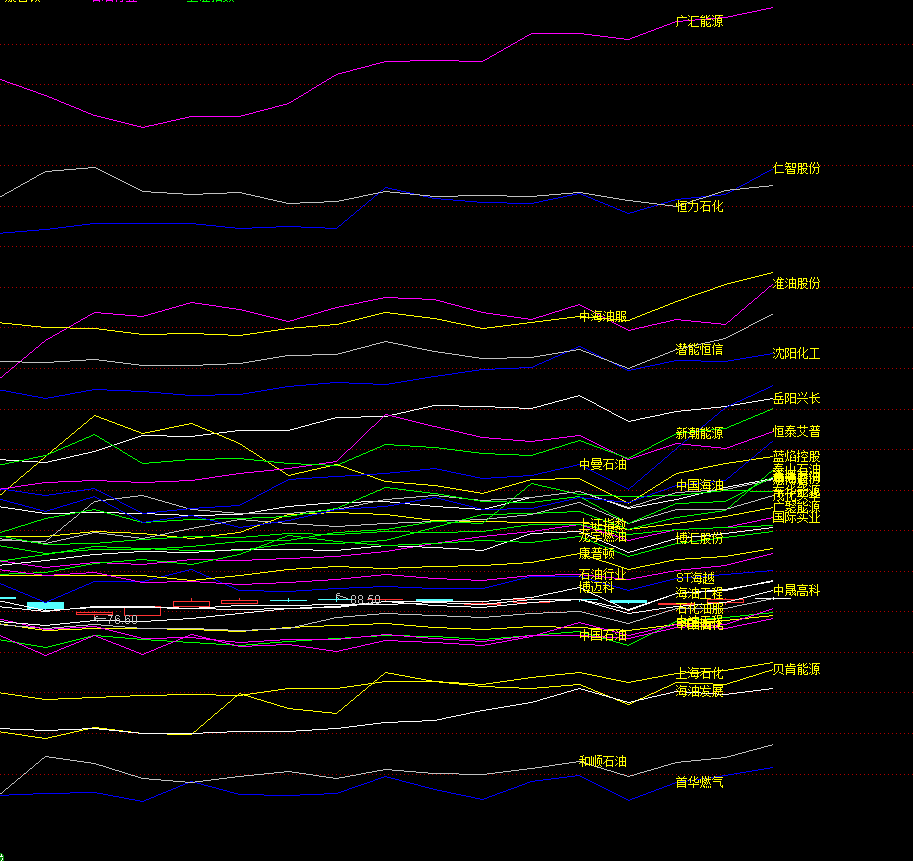
Task: Select the 沈阳化工 stock label
Action: pos(796,353)
